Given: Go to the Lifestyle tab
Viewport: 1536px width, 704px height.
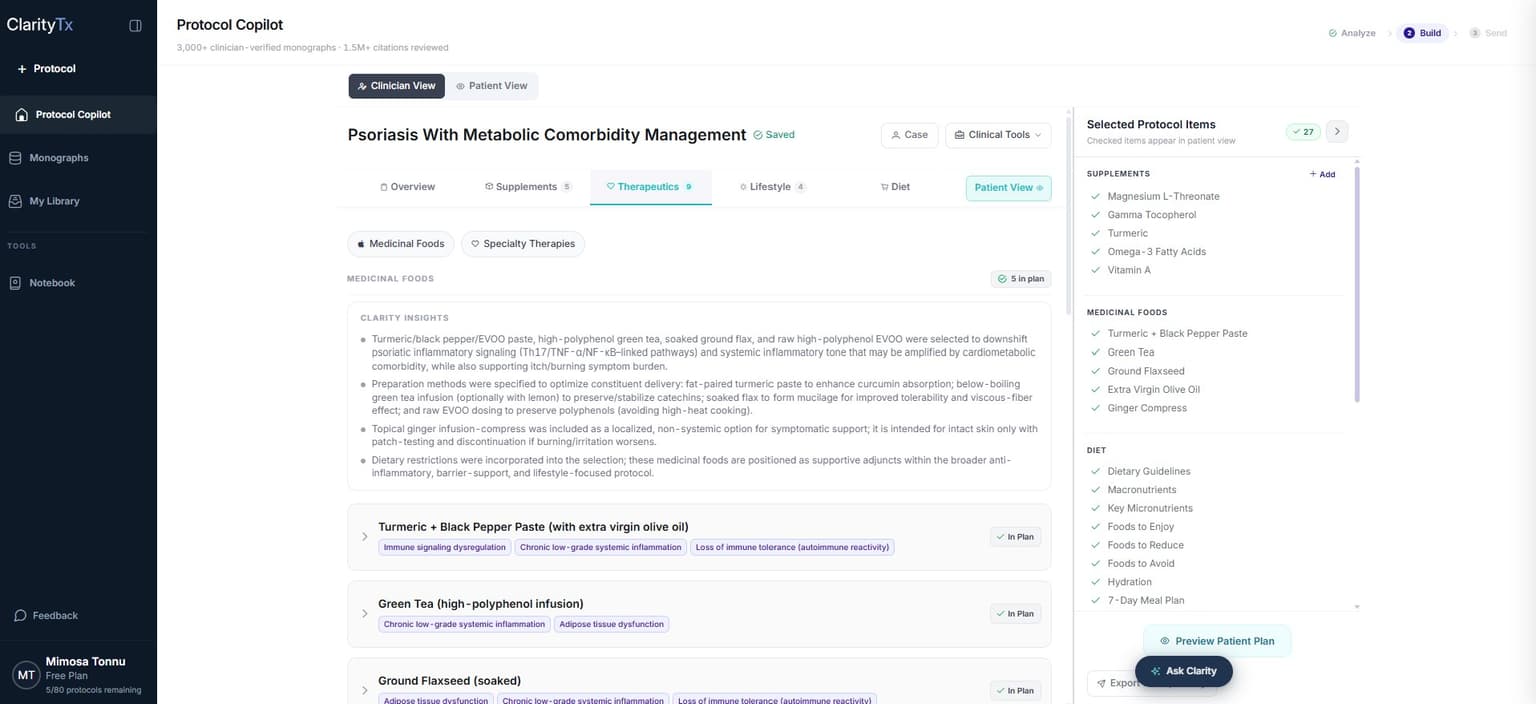Looking at the screenshot, I should tap(773, 187).
